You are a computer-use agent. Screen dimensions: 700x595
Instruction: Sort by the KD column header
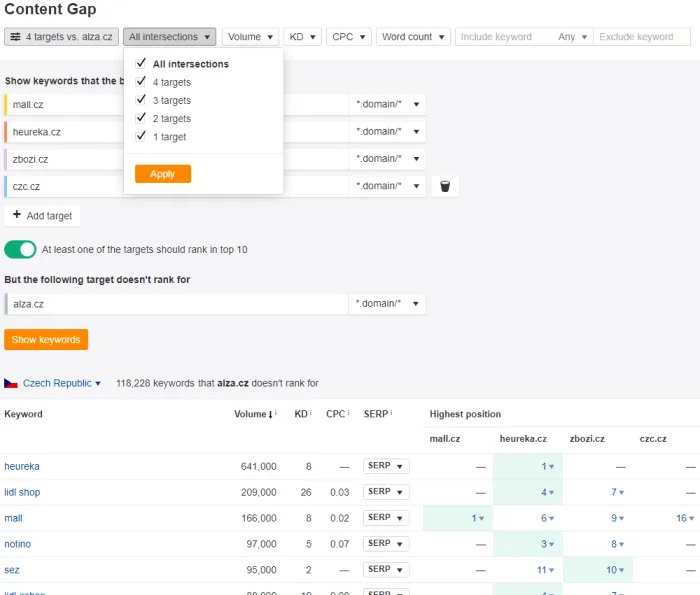pyautogui.click(x=300, y=414)
